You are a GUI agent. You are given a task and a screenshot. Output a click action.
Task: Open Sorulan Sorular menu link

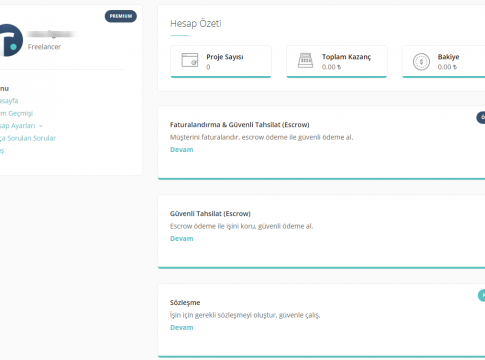pyautogui.click(x=28, y=138)
